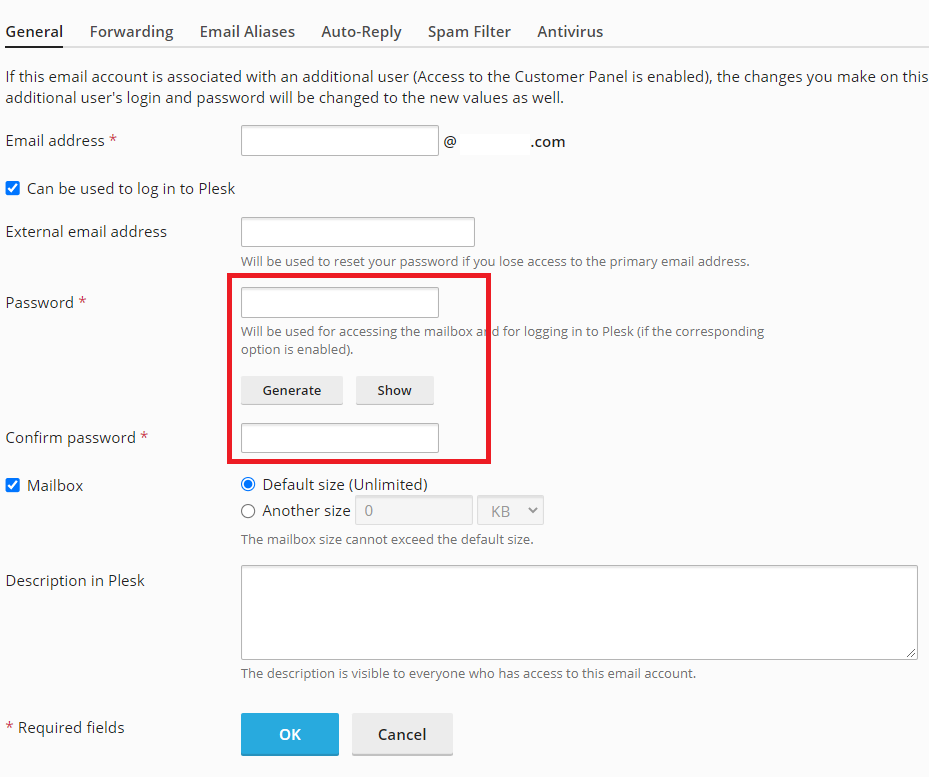Focus the Confirm password field
929x777 pixels.
[339, 438]
